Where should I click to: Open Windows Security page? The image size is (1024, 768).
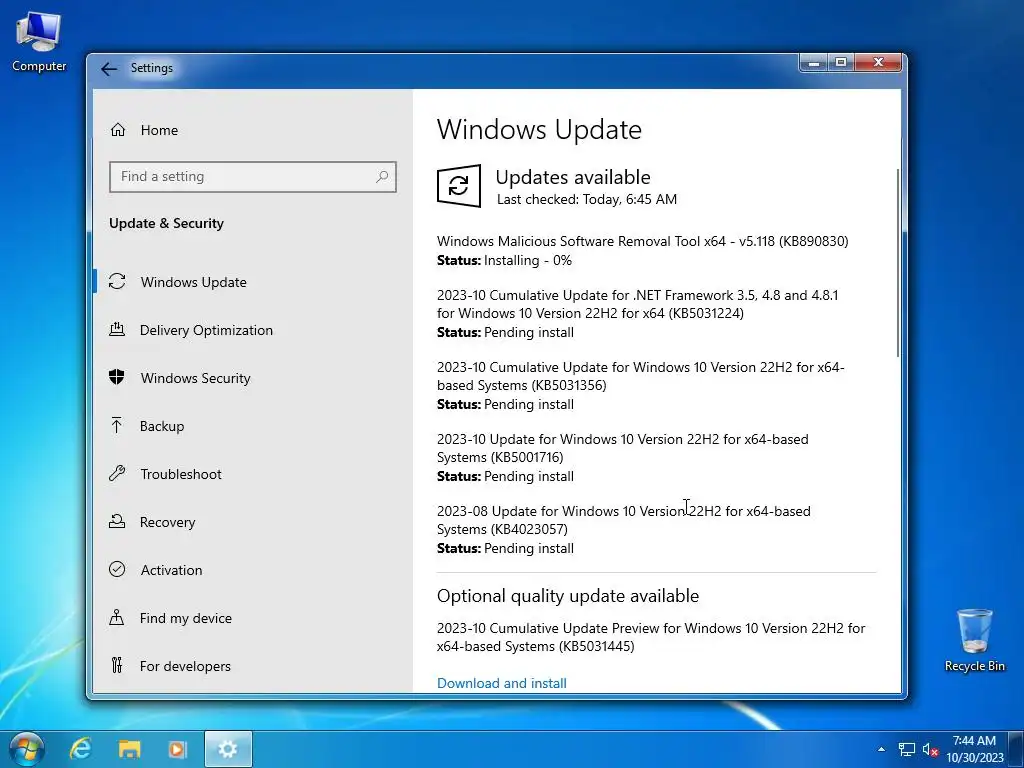click(x=195, y=378)
